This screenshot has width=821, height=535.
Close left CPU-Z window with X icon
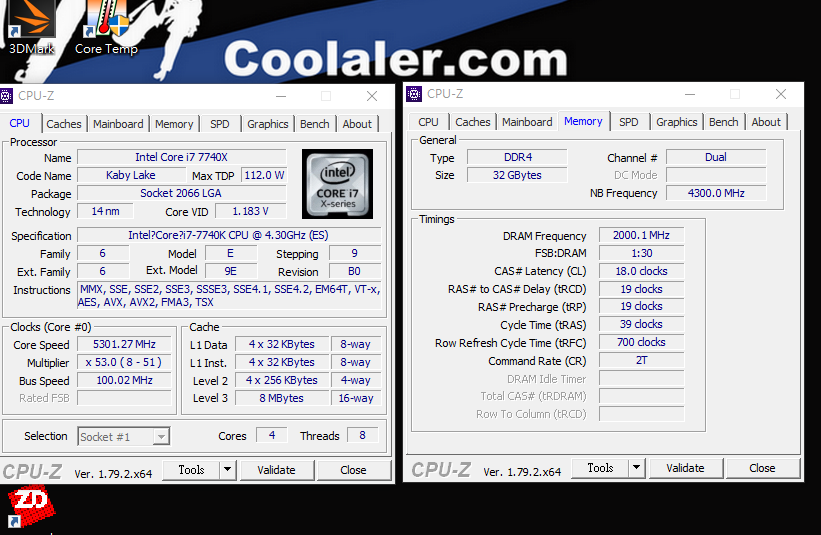pyautogui.click(x=372, y=96)
